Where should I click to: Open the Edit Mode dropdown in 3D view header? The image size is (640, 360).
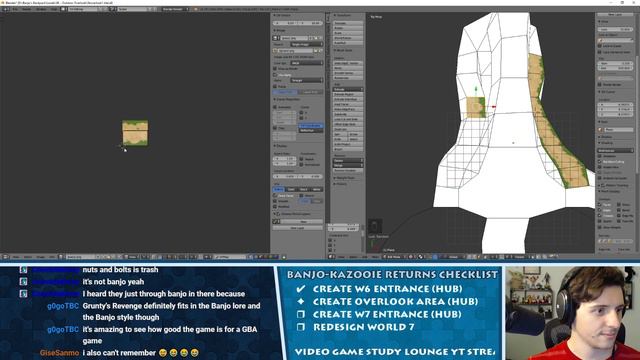pyautogui.click(x=394, y=257)
